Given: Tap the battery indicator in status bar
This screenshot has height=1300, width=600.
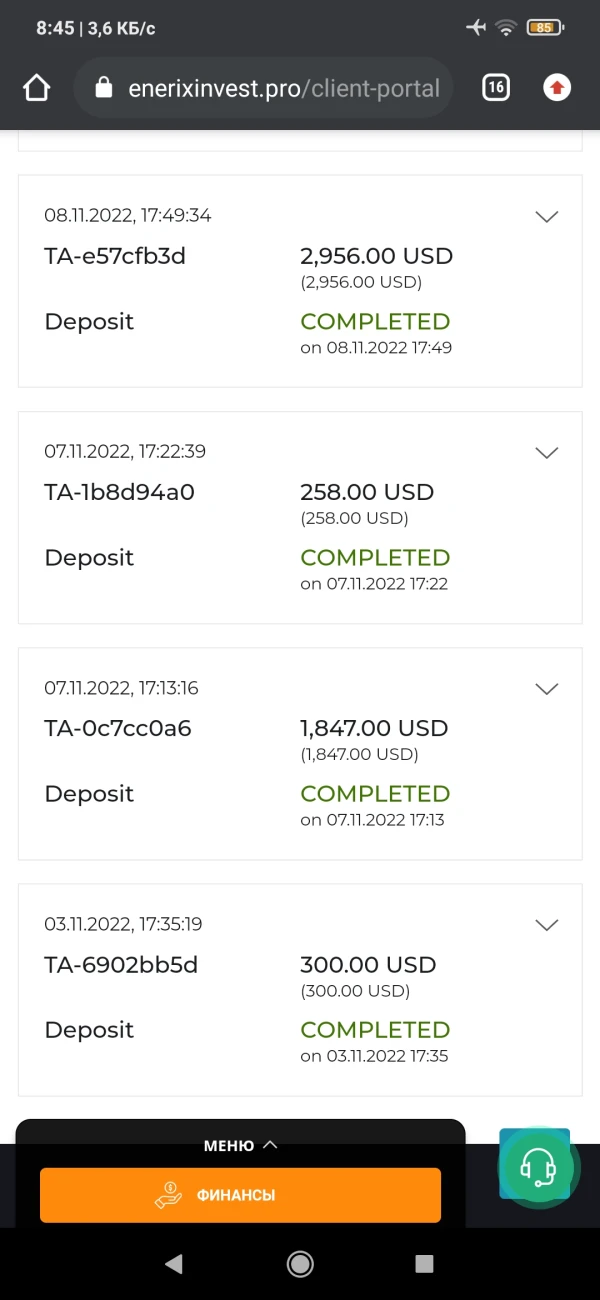Looking at the screenshot, I should (x=544, y=28).
